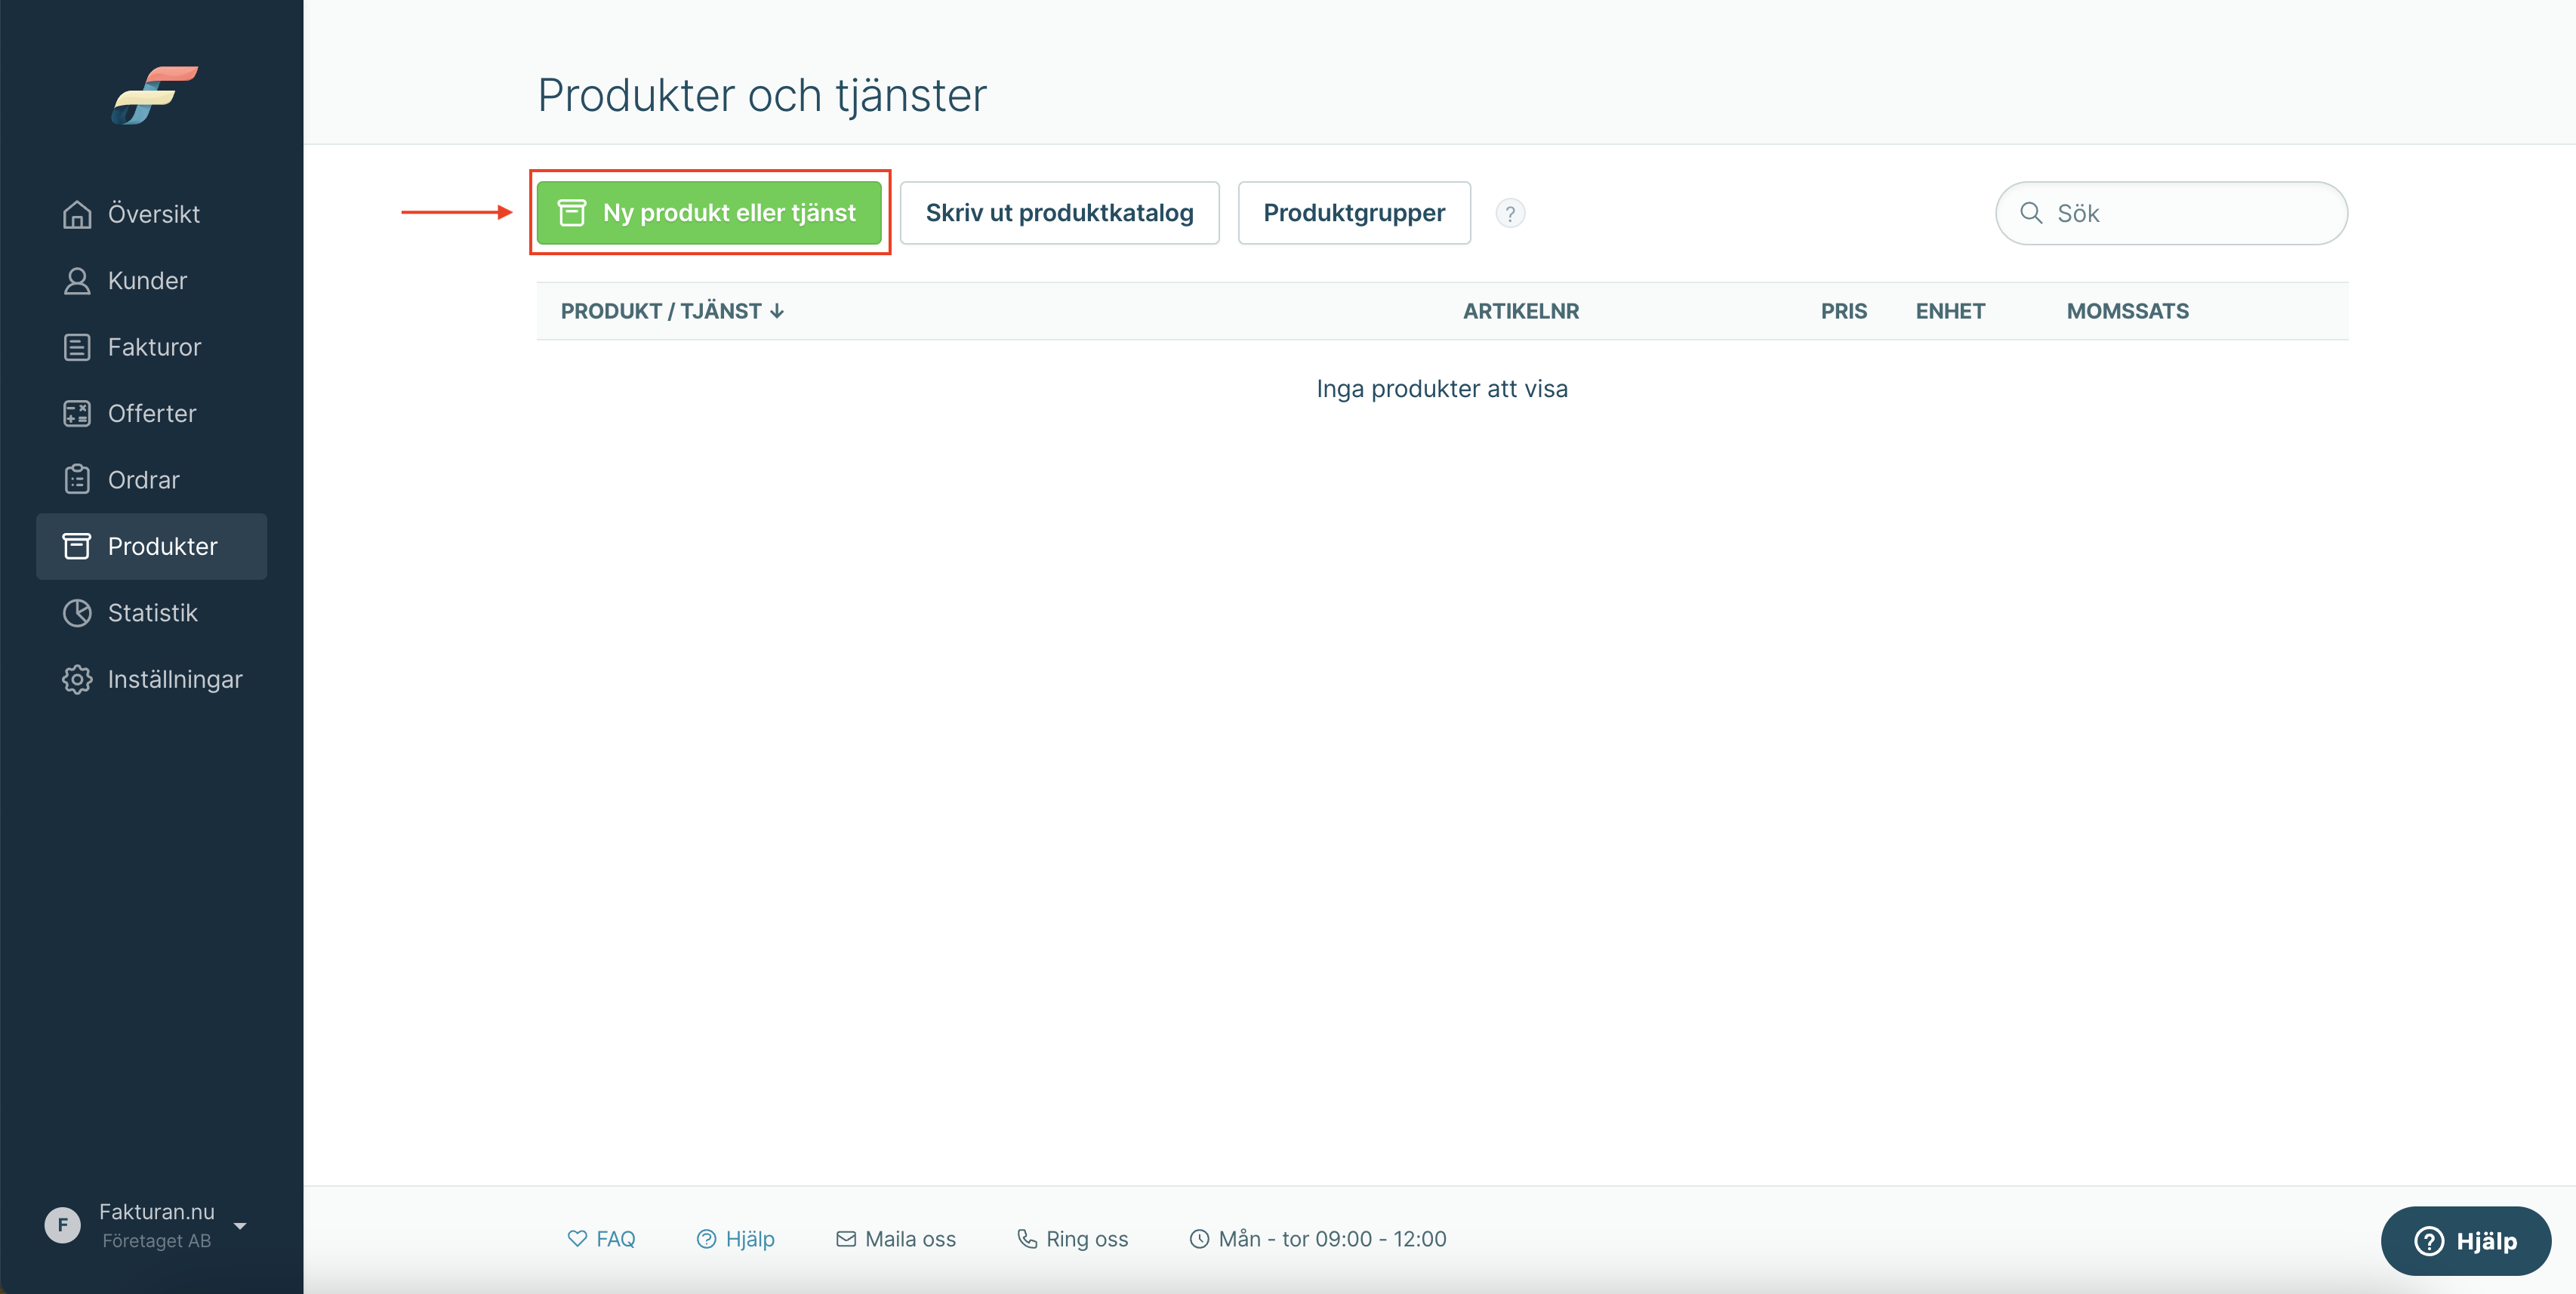2576x1294 pixels.
Task: Click the F avatar for Företaget AB
Action: click(62, 1225)
